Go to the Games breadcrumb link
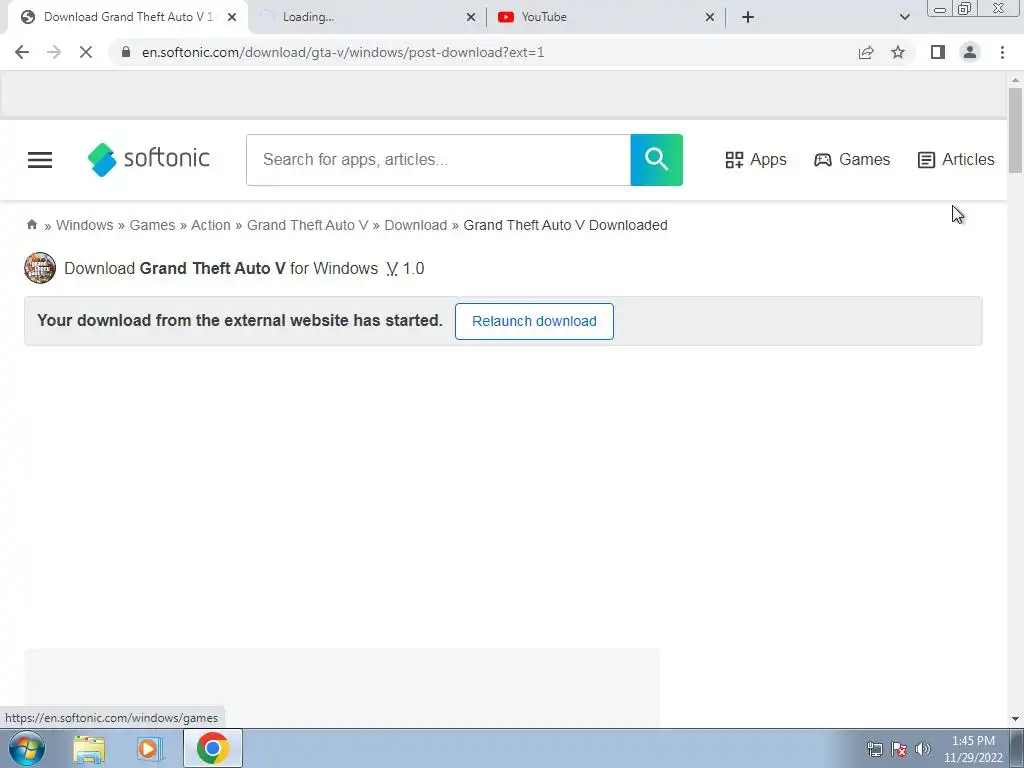The height and width of the screenshot is (768, 1024). (x=152, y=225)
